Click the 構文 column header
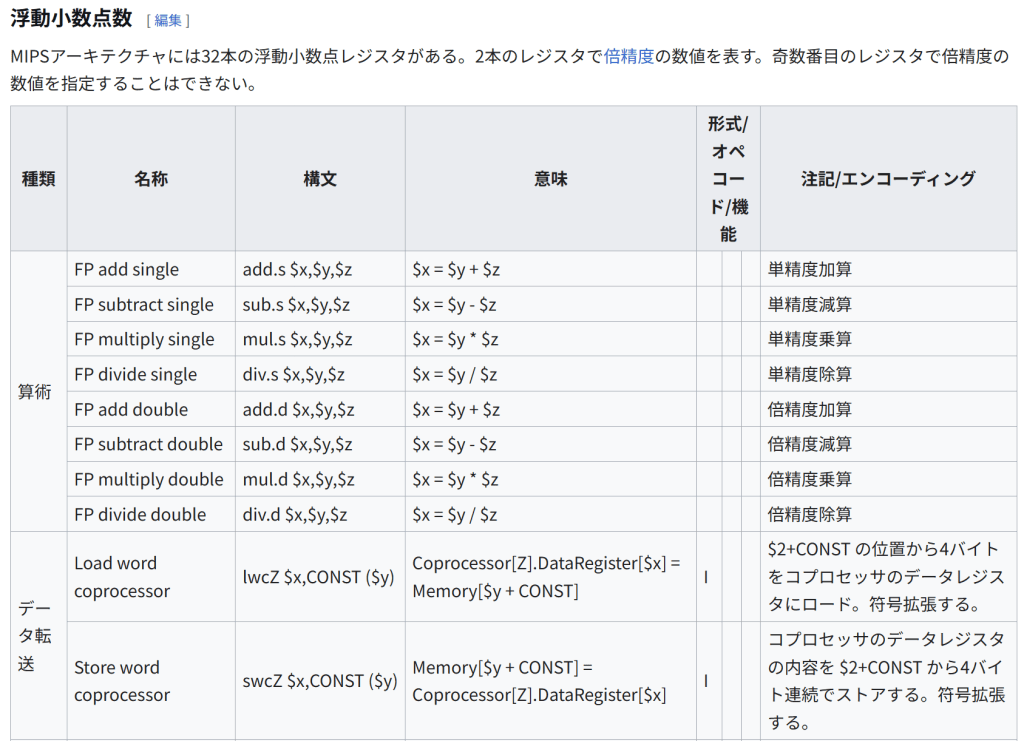 coord(320,179)
